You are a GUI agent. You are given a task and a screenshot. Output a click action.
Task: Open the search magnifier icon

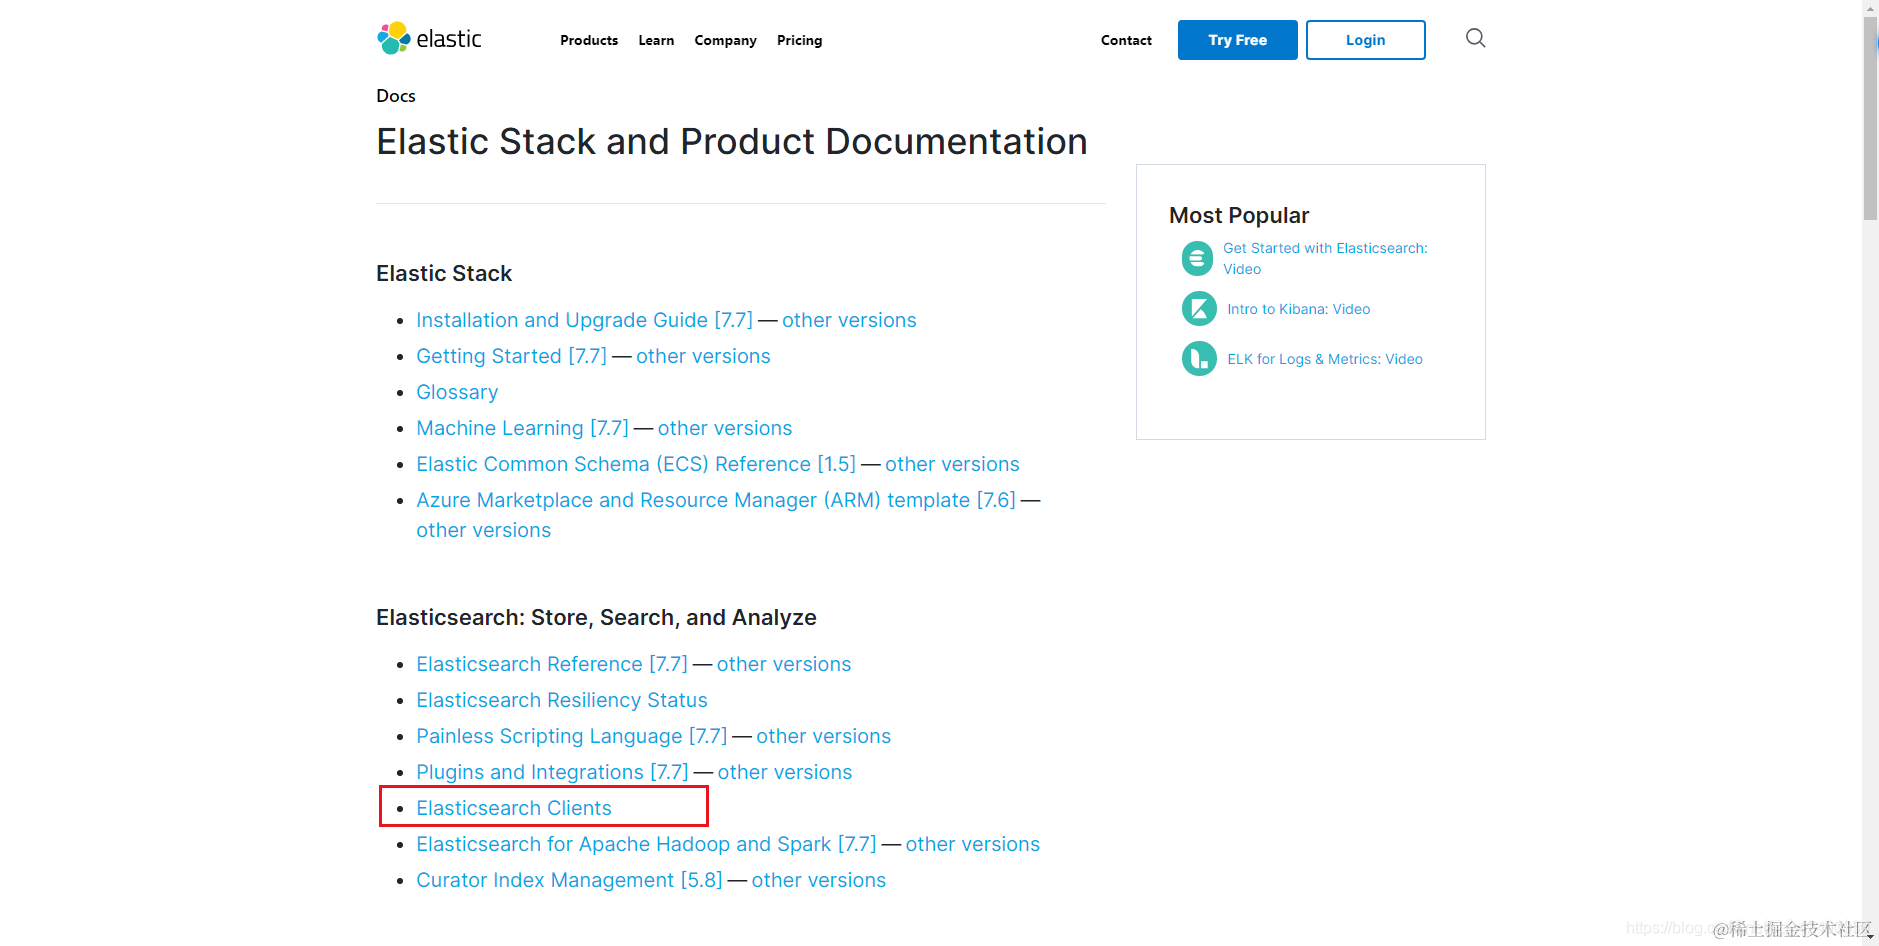tap(1475, 38)
